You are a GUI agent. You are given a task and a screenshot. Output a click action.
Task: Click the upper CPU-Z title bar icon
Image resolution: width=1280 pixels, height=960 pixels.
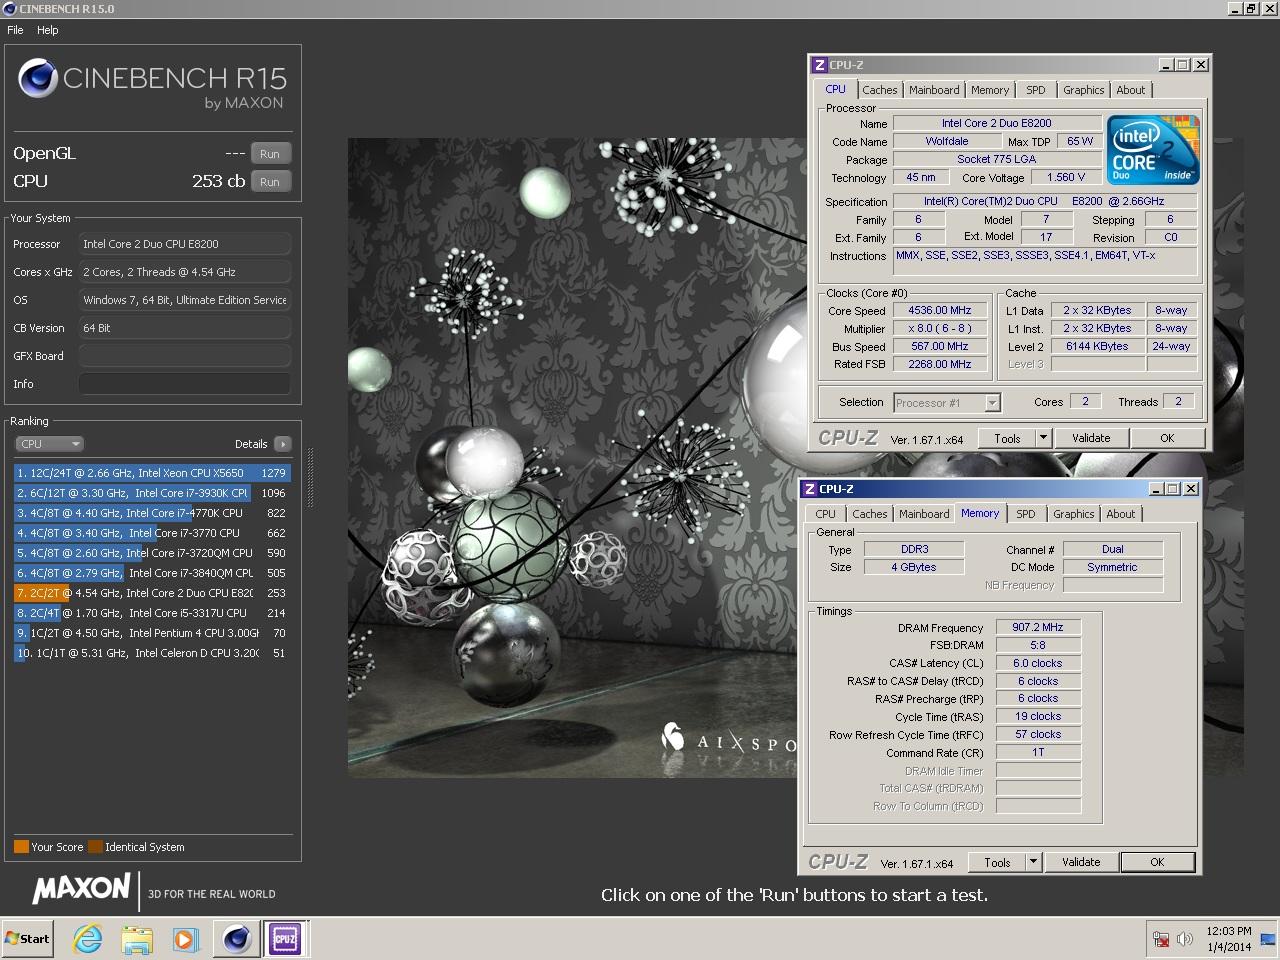pyautogui.click(x=819, y=65)
